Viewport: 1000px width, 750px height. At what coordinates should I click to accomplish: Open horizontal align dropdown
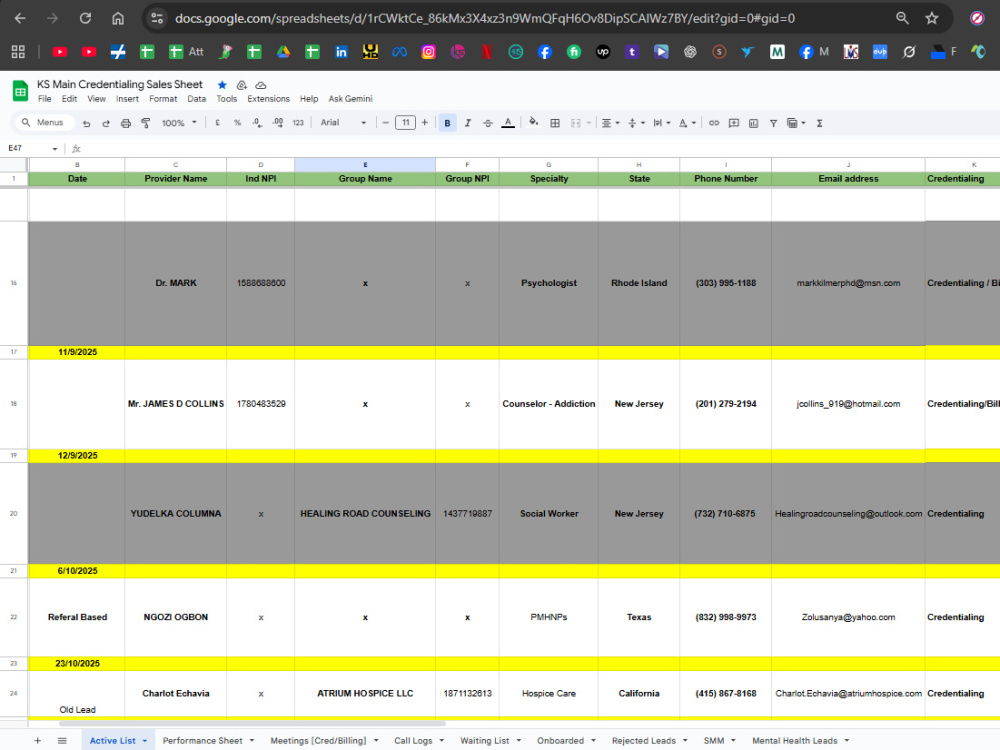pos(610,123)
